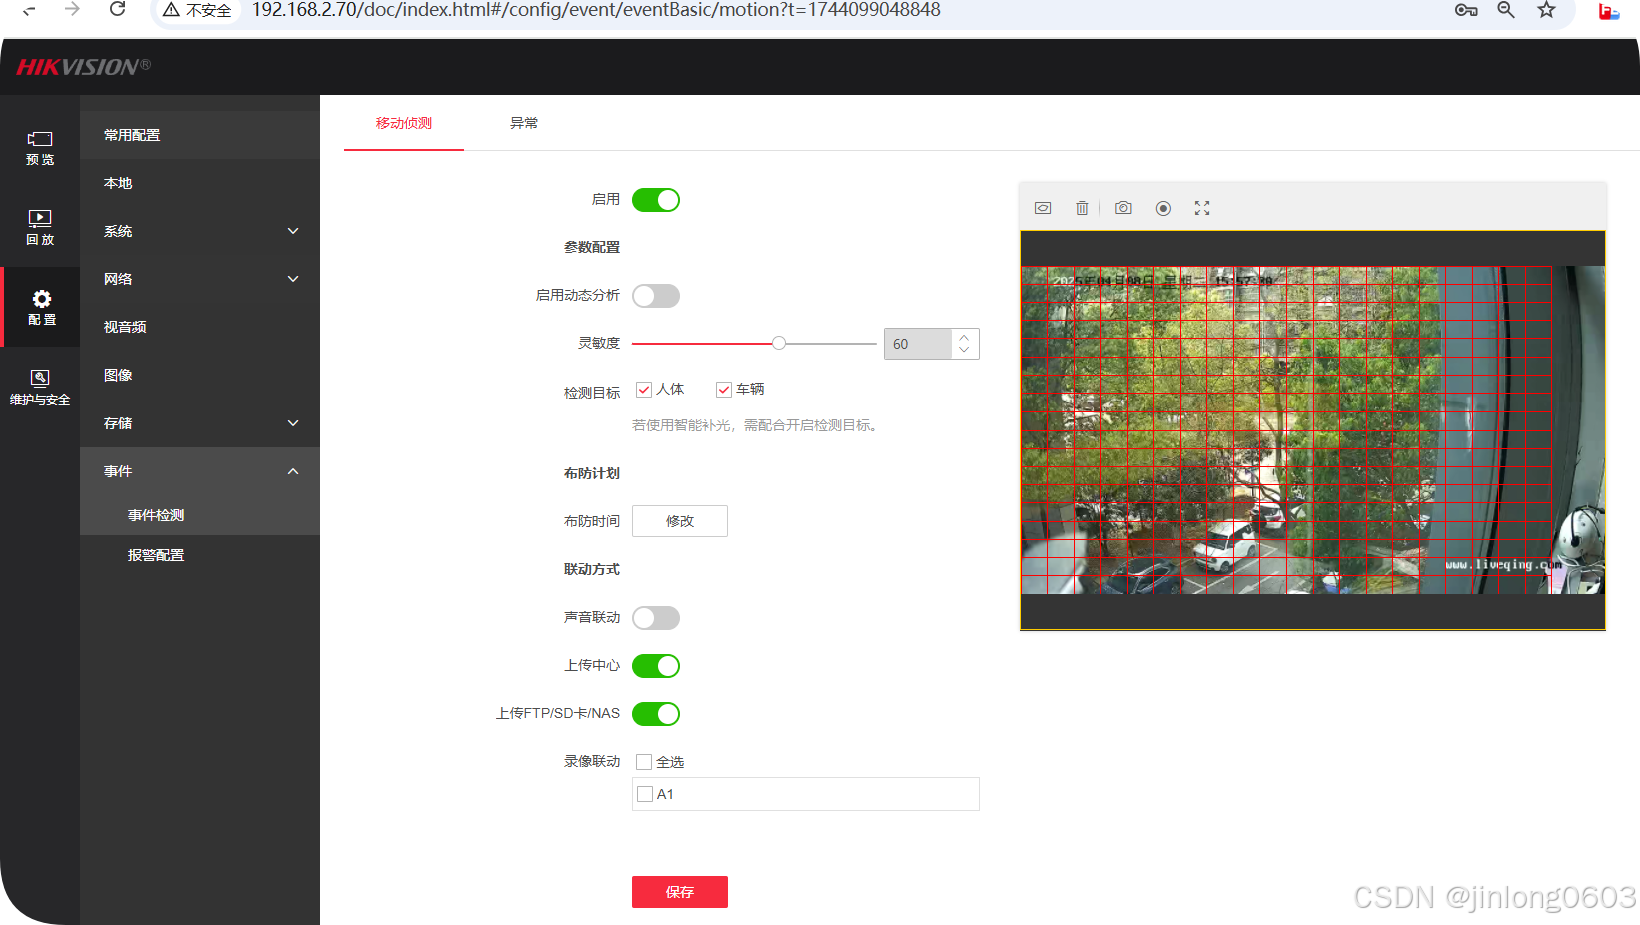Clear all motion detection grid areas with trash icon
The height and width of the screenshot is (925, 1640).
tap(1082, 207)
